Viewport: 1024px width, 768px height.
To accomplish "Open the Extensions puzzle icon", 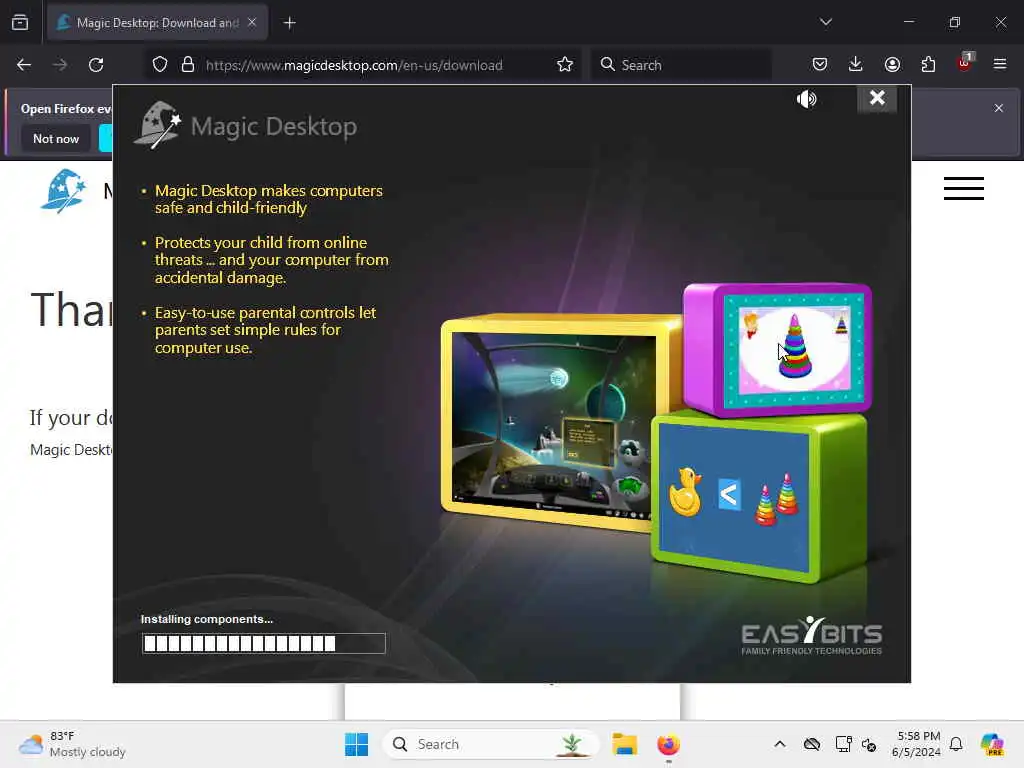I will (x=928, y=65).
